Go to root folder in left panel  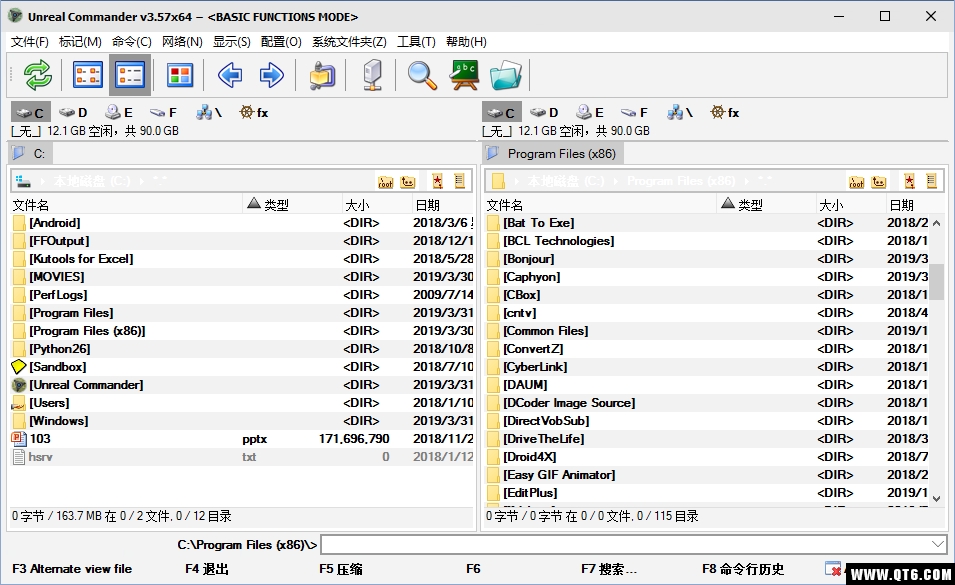pos(386,181)
